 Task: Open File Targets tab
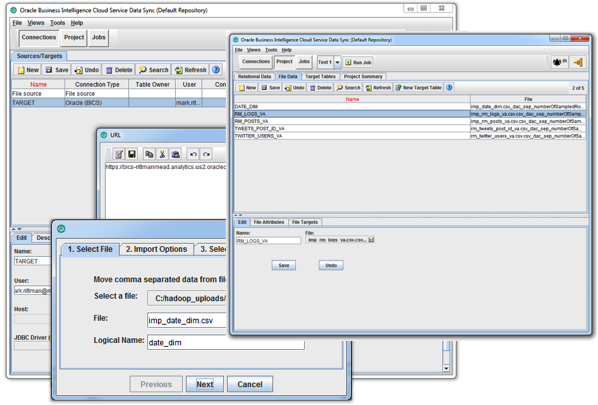[305, 222]
